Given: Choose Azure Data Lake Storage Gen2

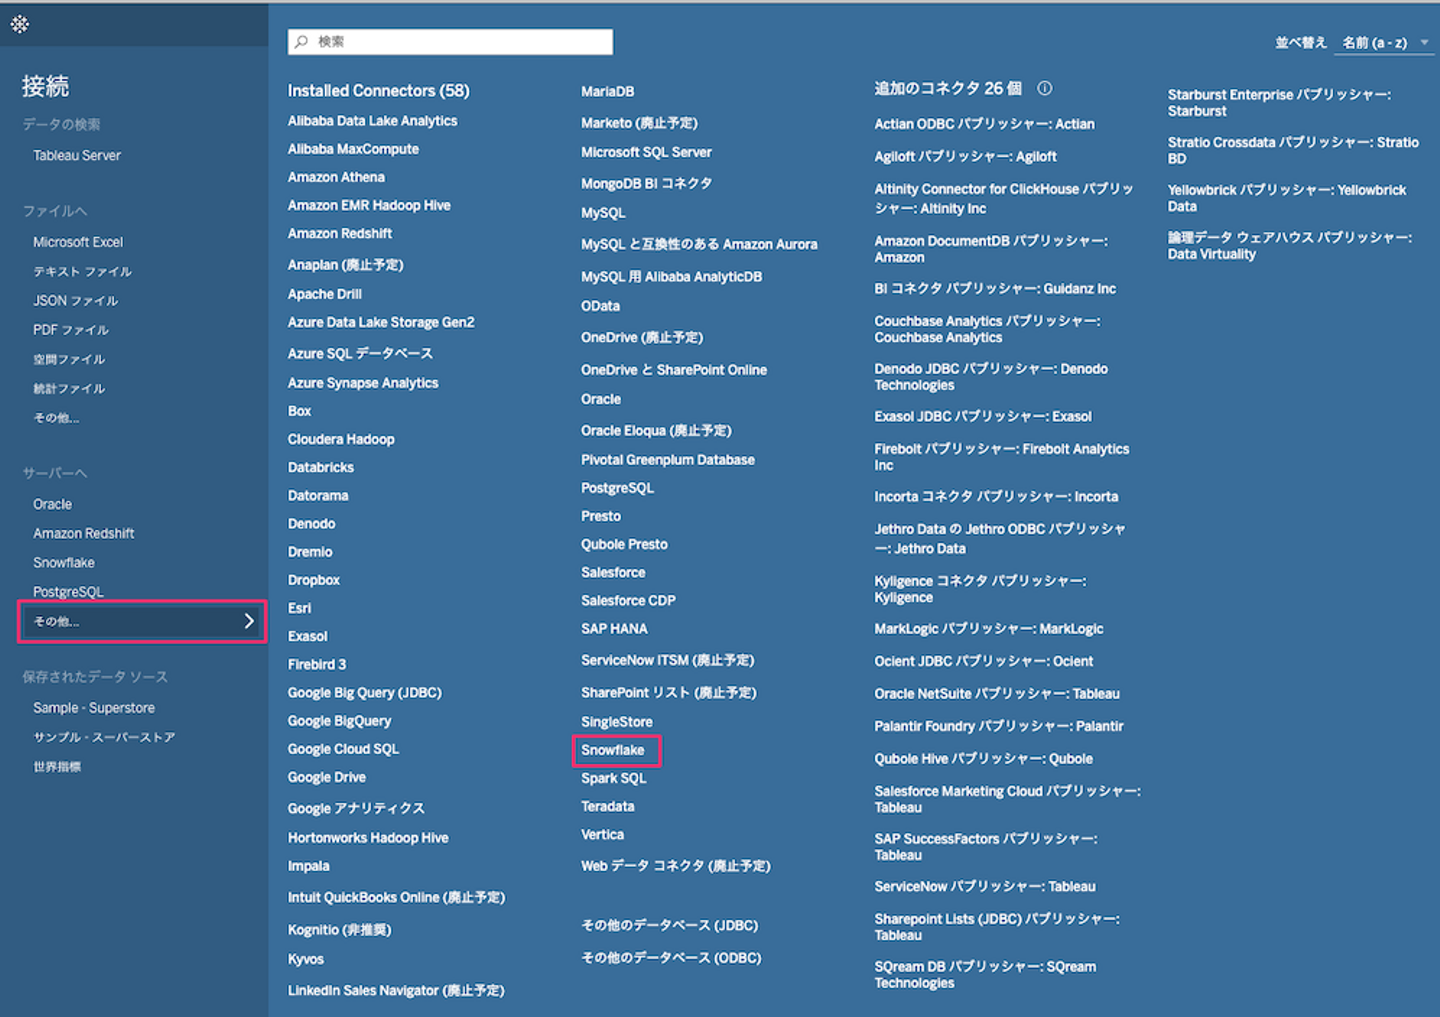Looking at the screenshot, I should point(381,322).
